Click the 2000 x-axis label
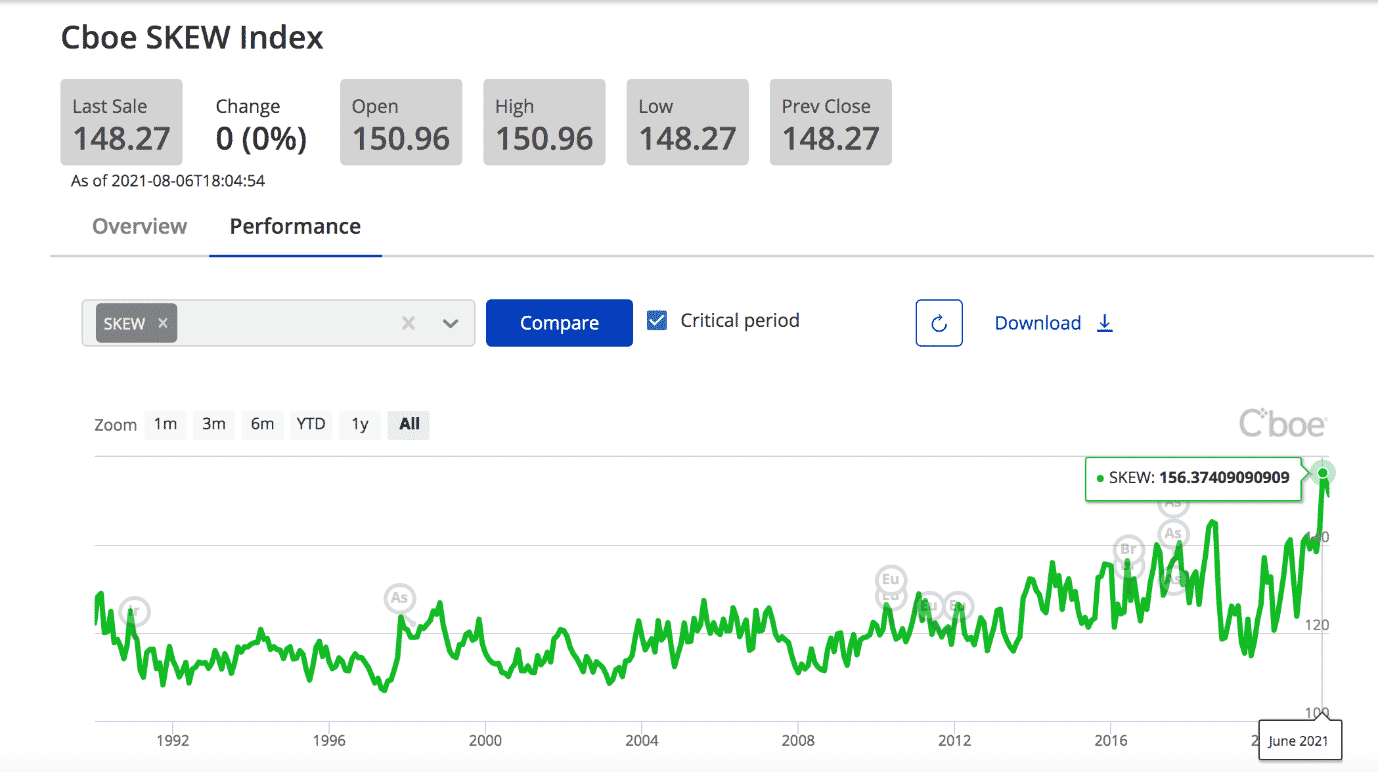 click(485, 740)
